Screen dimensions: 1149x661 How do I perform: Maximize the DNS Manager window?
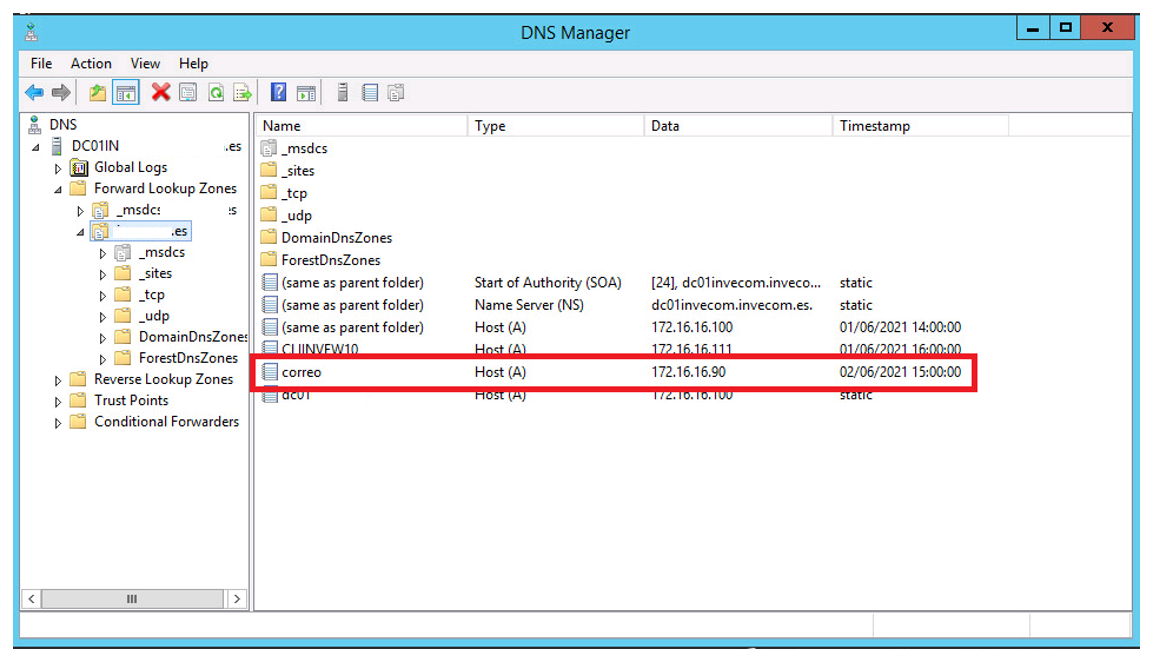1065,29
